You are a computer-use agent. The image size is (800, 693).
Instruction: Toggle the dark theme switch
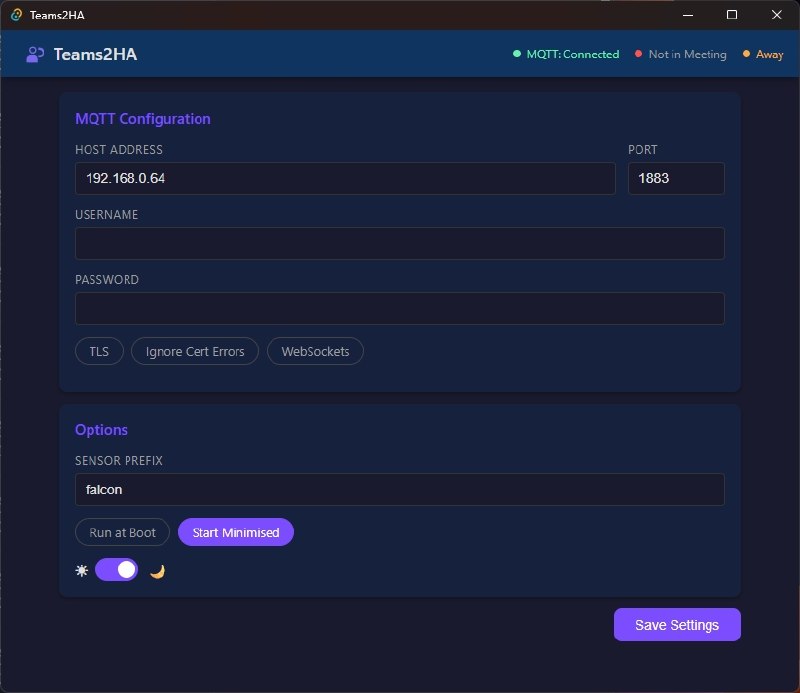116,570
